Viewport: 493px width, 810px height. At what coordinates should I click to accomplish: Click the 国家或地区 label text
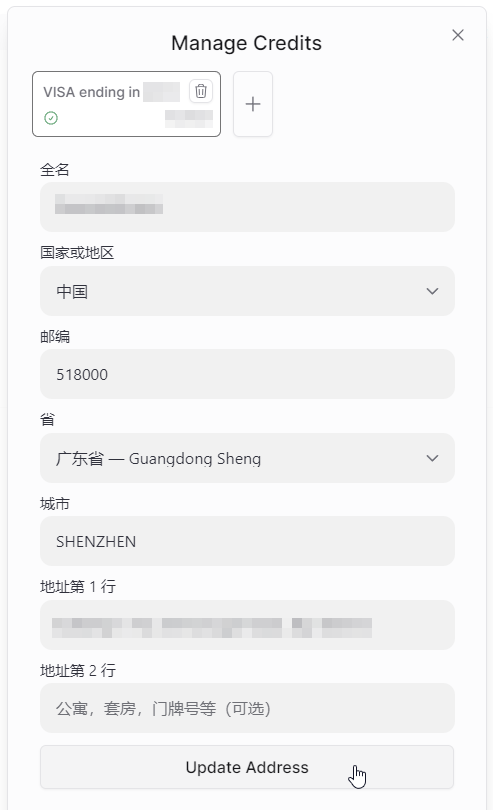click(x=77, y=253)
